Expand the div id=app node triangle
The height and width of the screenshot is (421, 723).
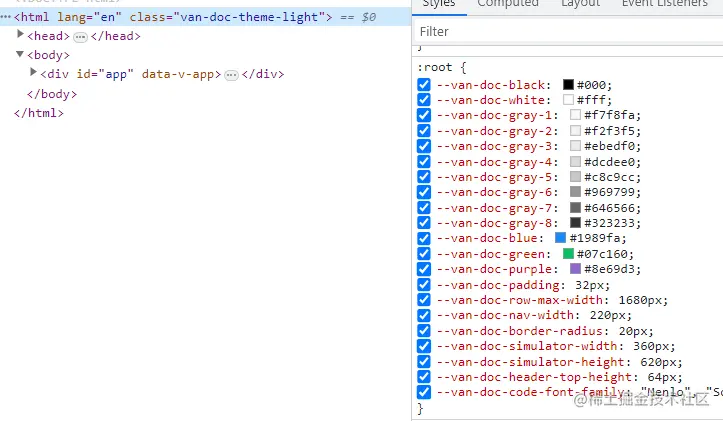click(33, 72)
